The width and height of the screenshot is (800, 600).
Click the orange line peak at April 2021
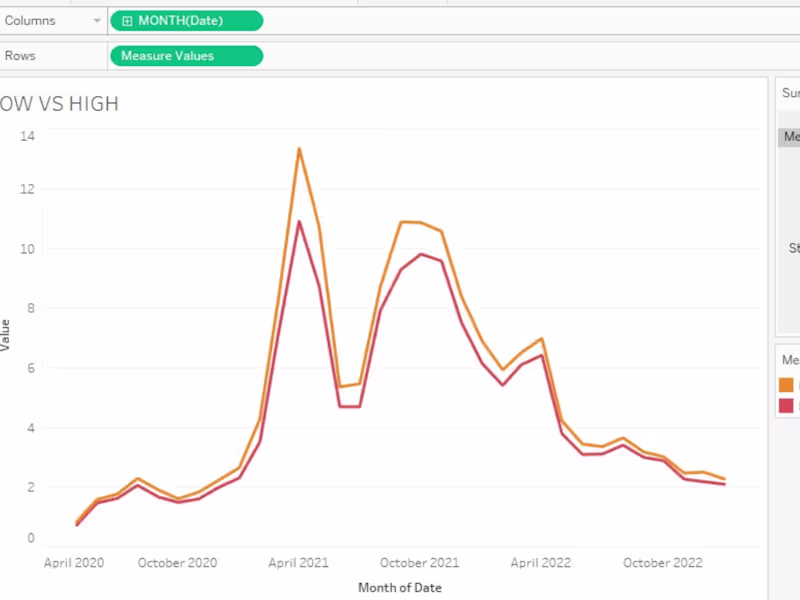(299, 149)
